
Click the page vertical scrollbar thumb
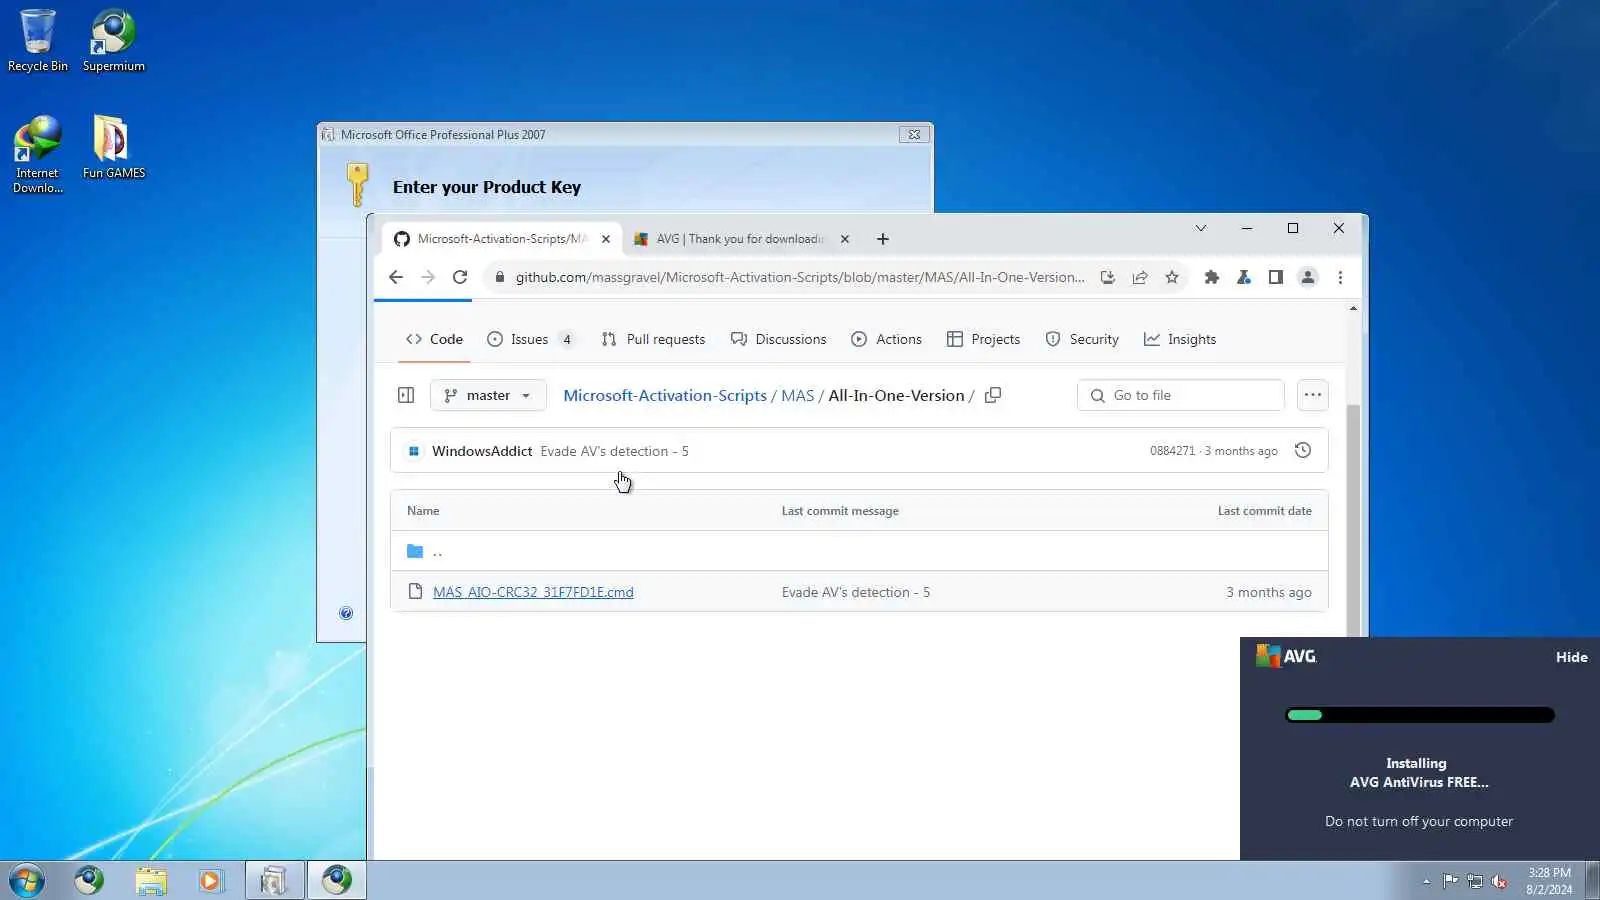click(1353, 520)
